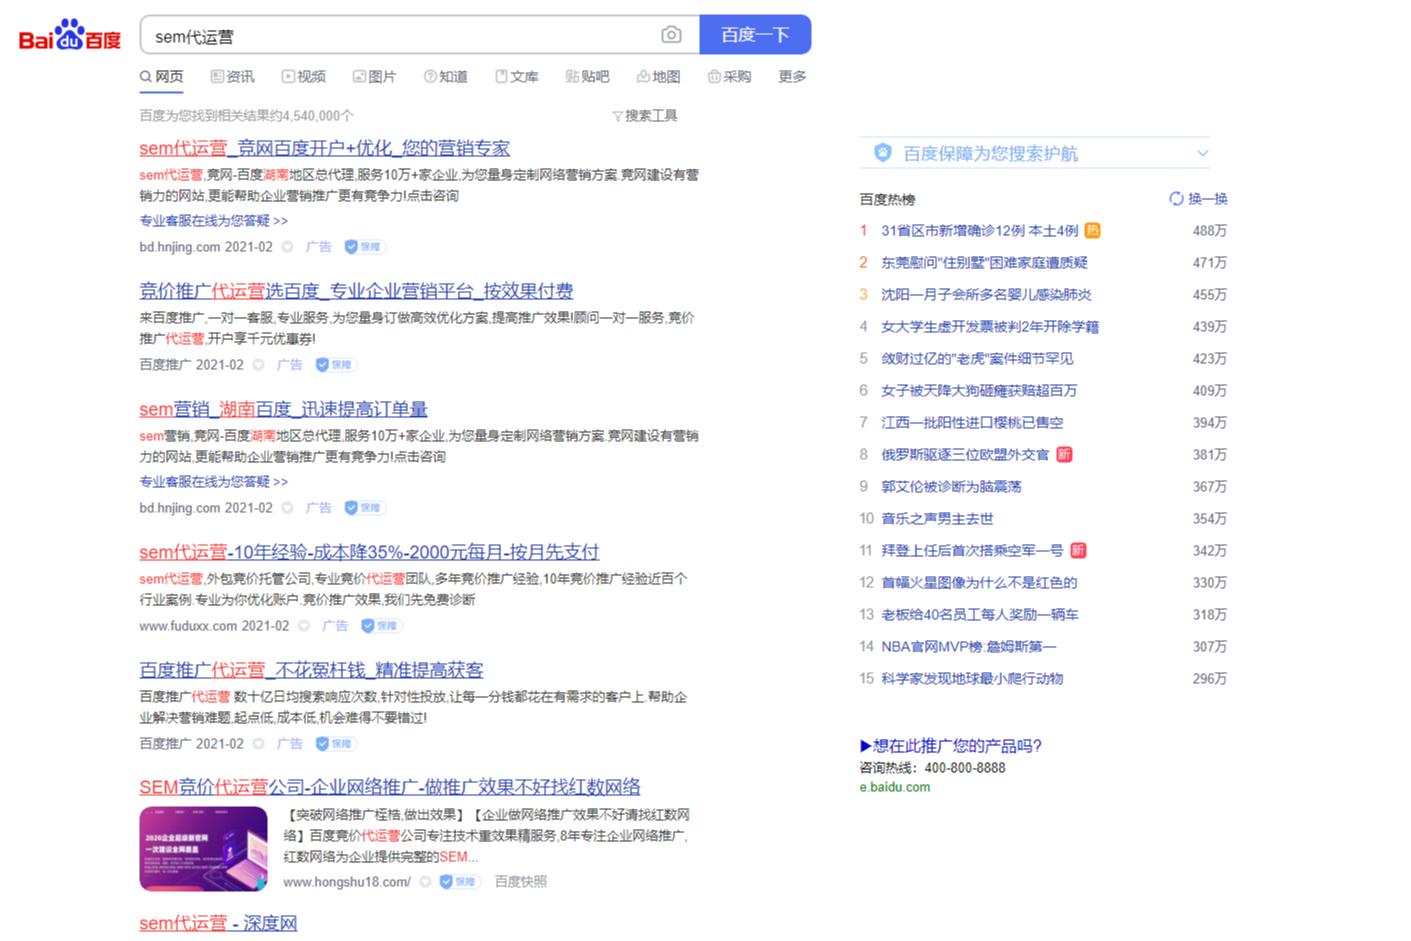
Task: Open result 竞价推广代运营选百度
Action: 356,291
